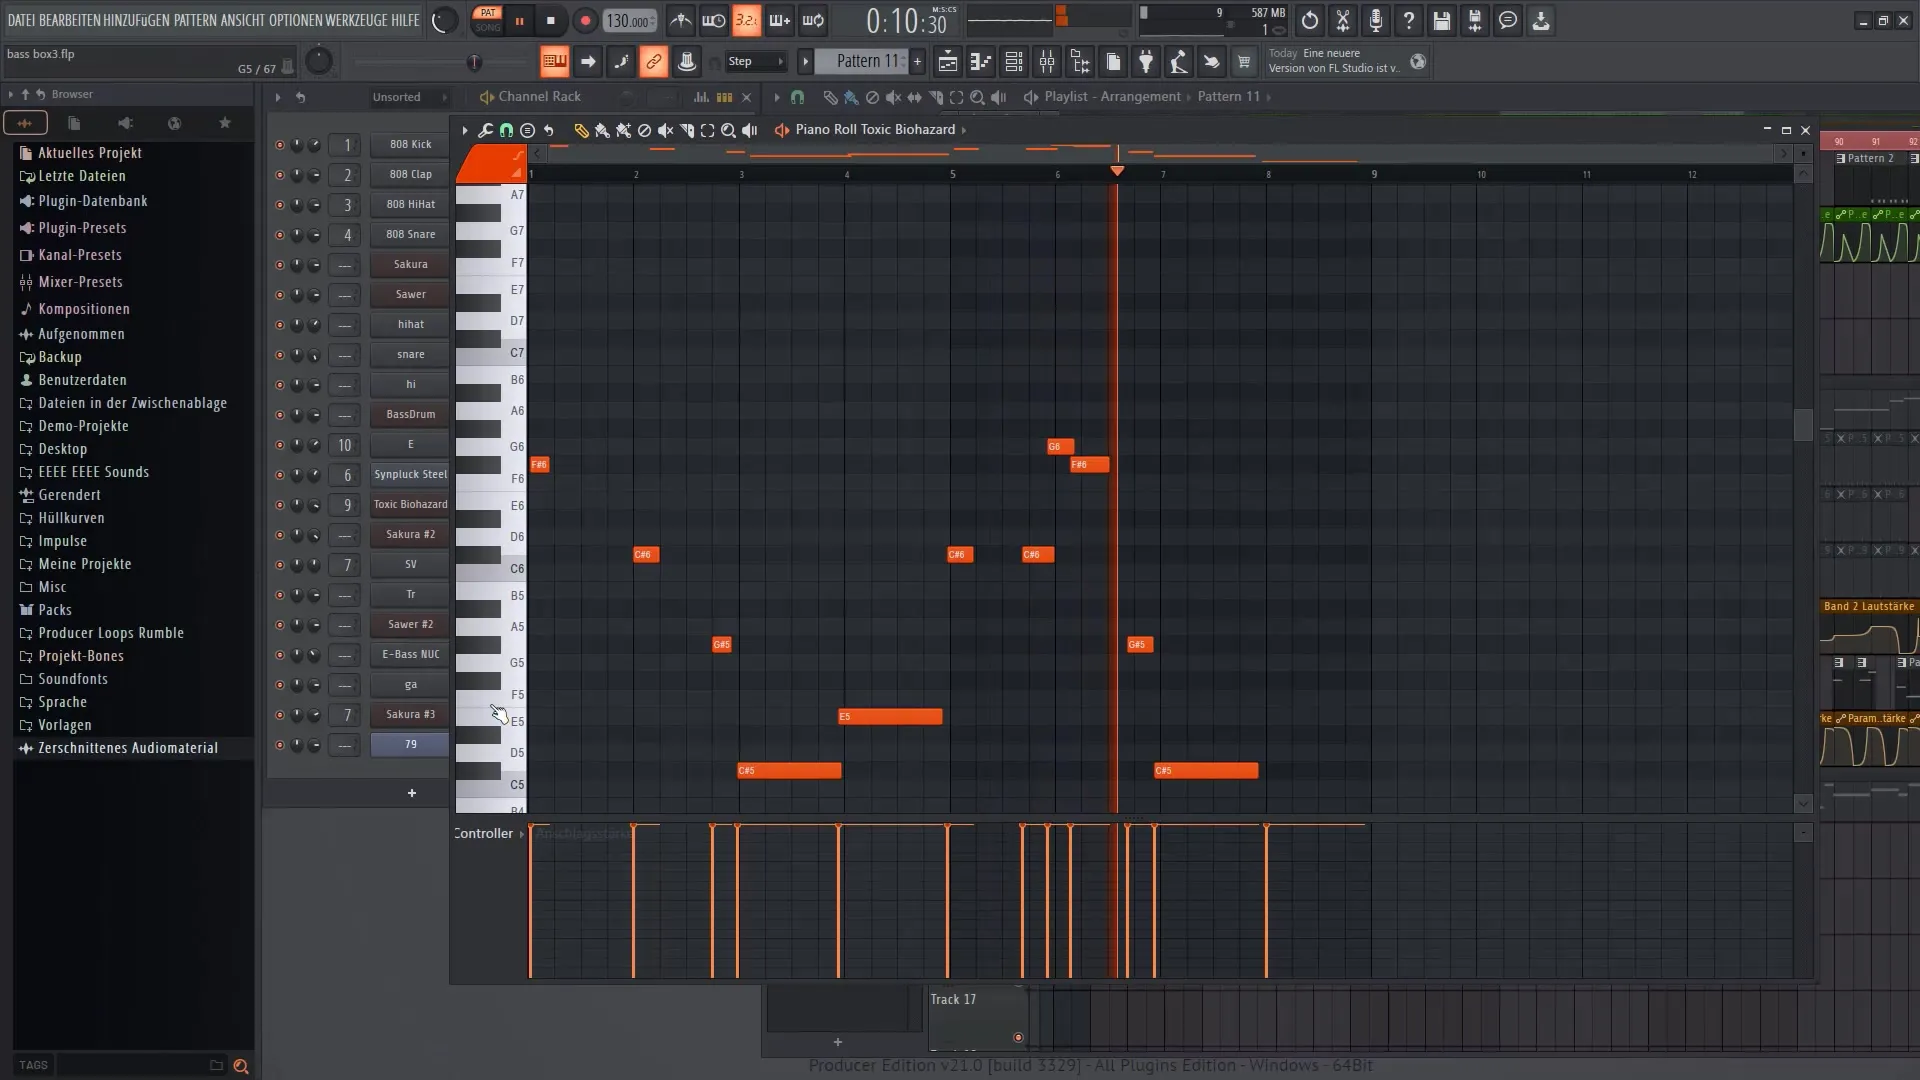Click the Piano Roll vertical scrollbar handle
The height and width of the screenshot is (1080, 1920).
click(x=1803, y=425)
